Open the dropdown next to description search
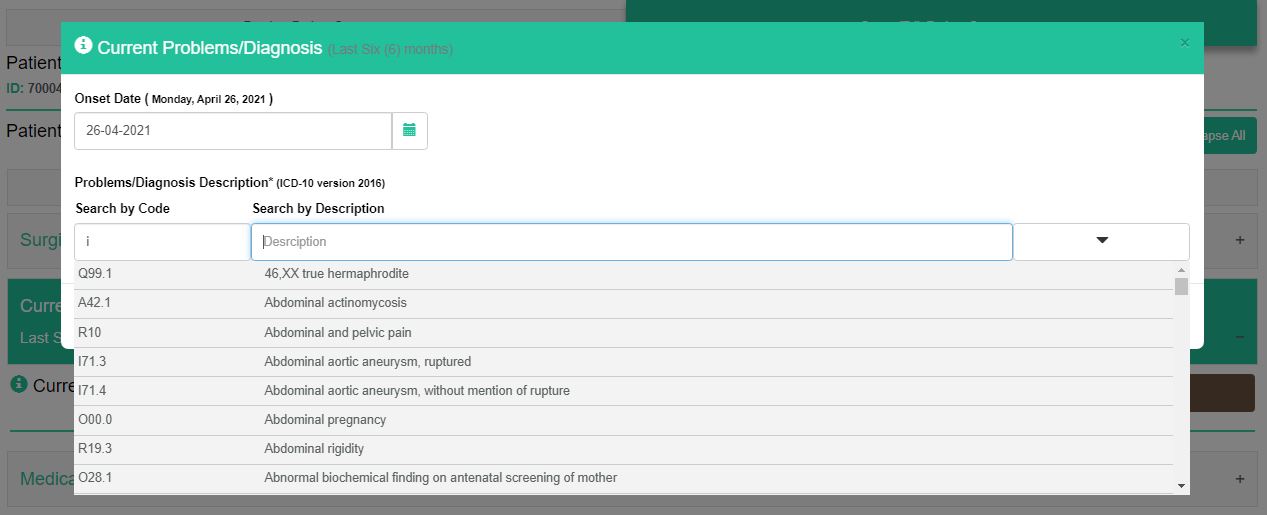The height and width of the screenshot is (515, 1267). click(x=1101, y=242)
